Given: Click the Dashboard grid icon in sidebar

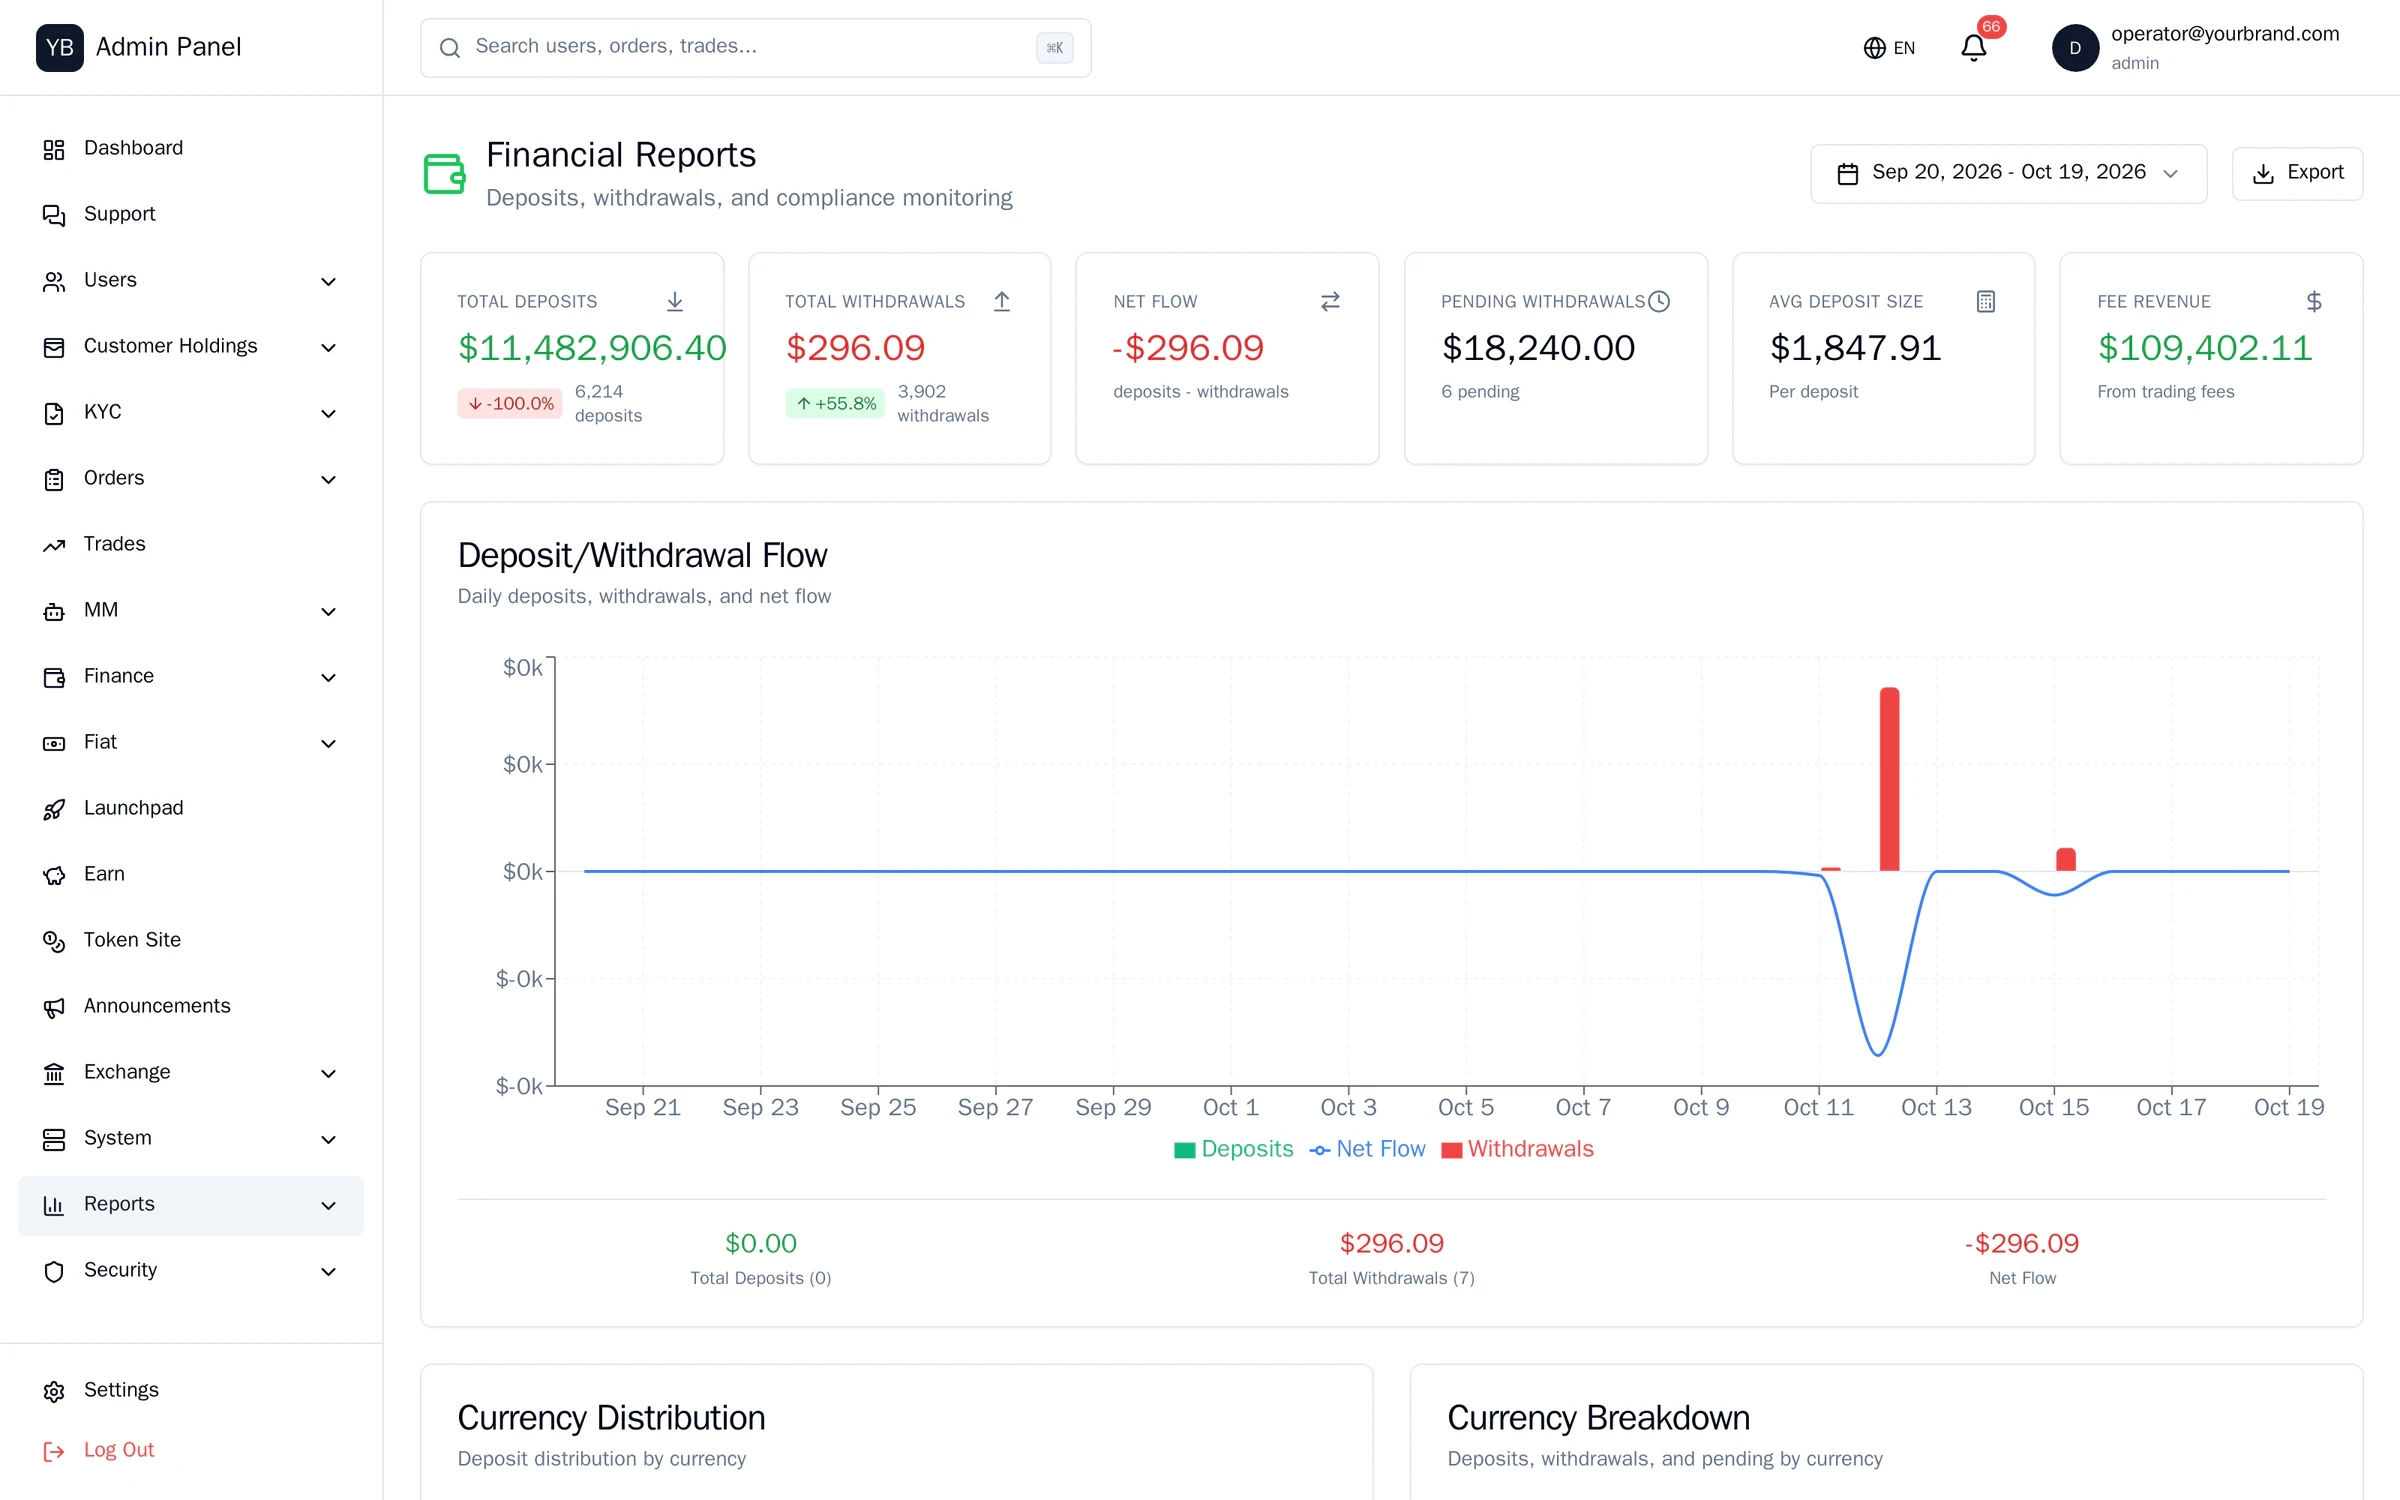Looking at the screenshot, I should pos(54,149).
